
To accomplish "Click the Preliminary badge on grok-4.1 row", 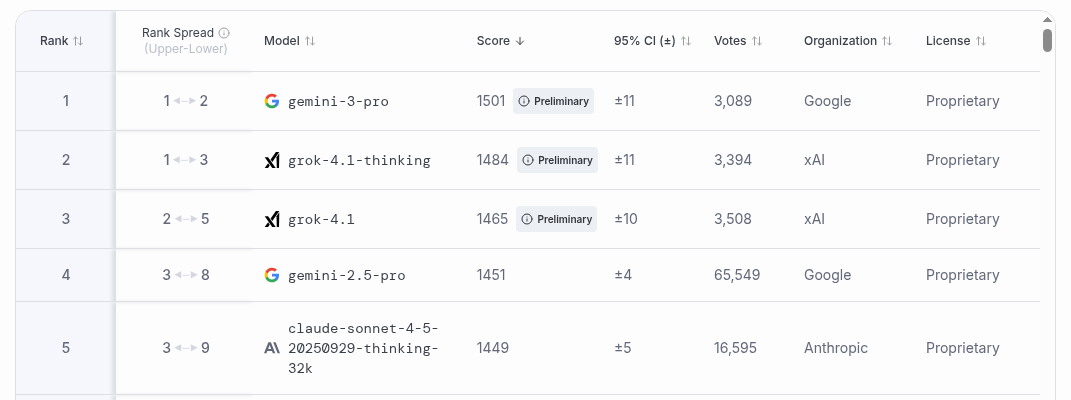I will [556, 219].
